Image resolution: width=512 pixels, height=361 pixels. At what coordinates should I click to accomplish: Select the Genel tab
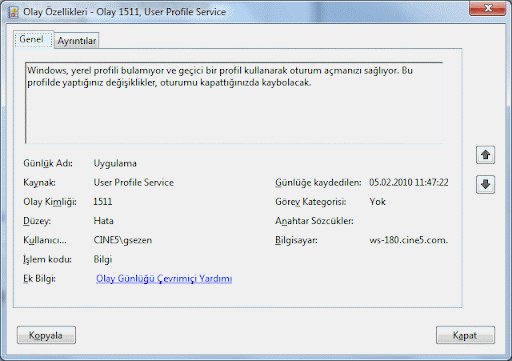(32, 39)
